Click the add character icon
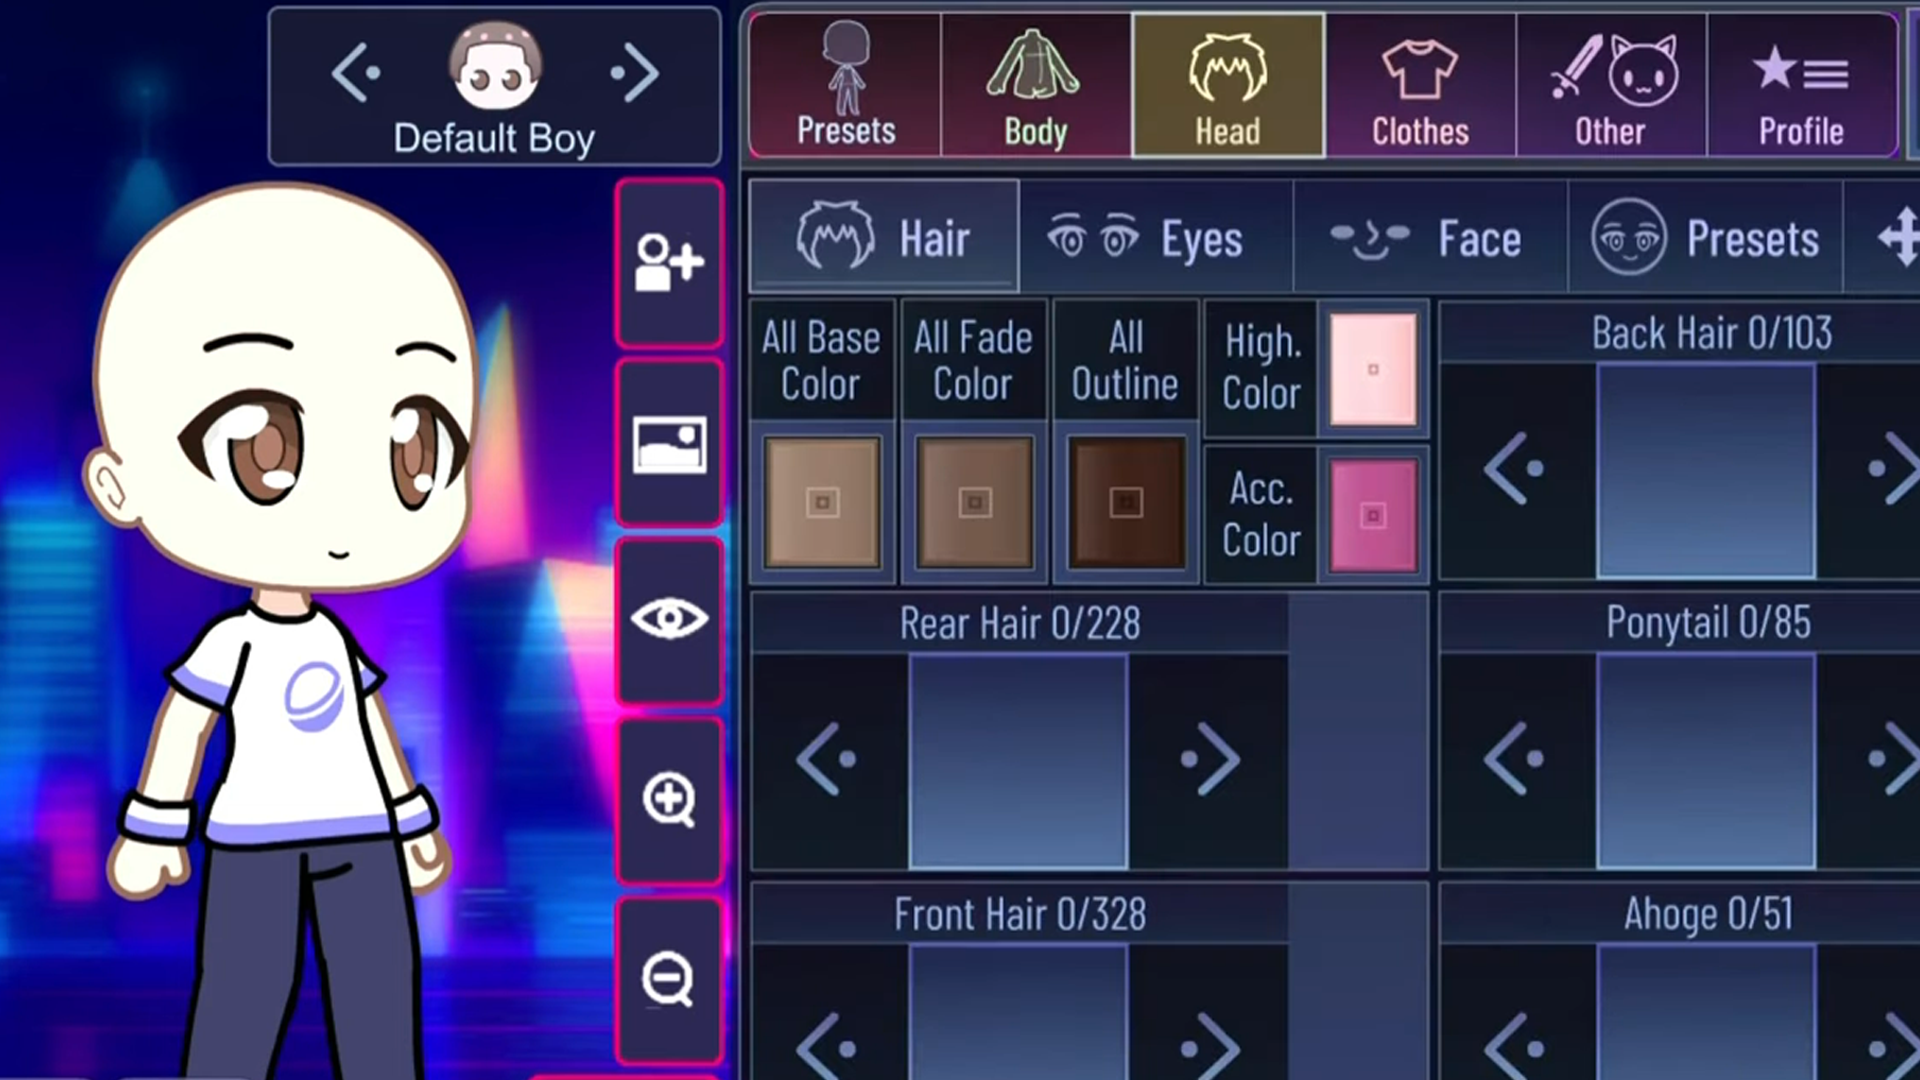The image size is (1920, 1080). pos(669,263)
